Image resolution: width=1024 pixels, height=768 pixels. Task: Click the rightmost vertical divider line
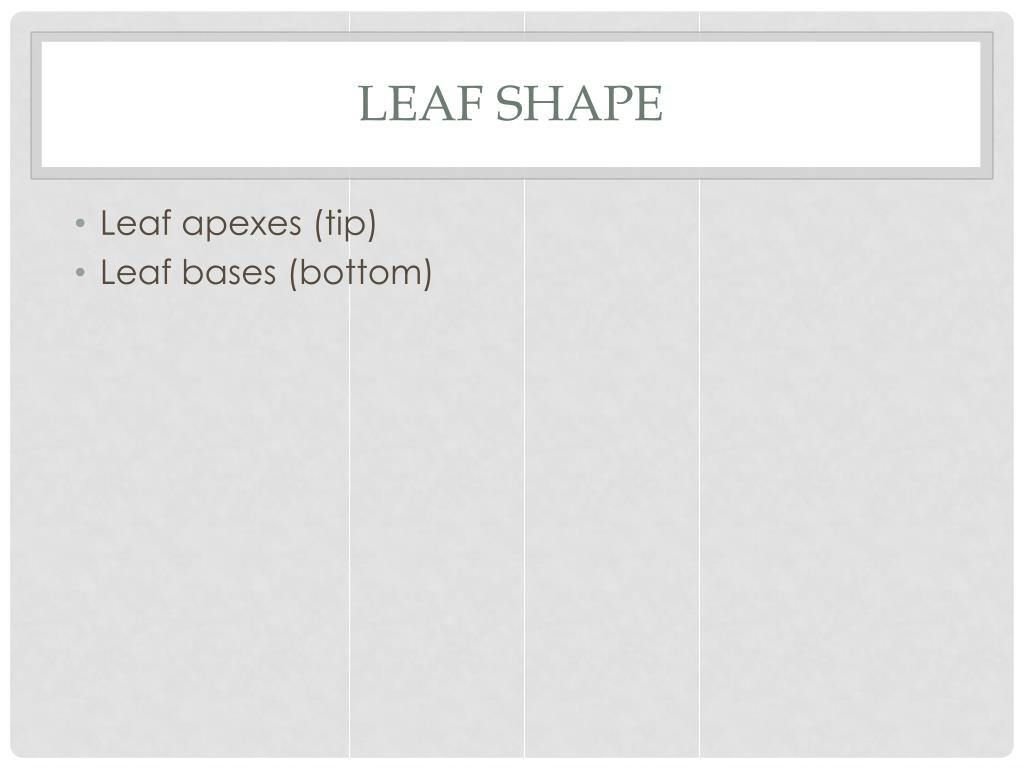click(699, 457)
